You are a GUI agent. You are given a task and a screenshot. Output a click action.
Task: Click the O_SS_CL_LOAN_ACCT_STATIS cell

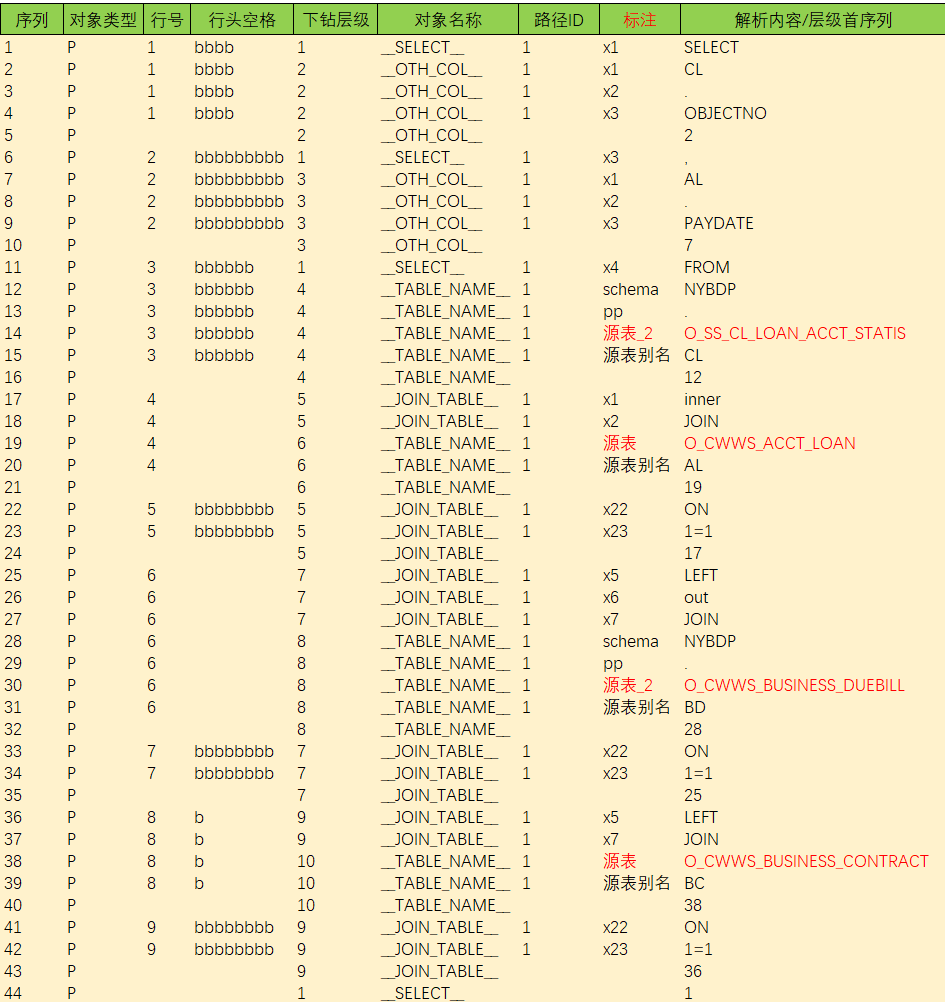coord(795,333)
